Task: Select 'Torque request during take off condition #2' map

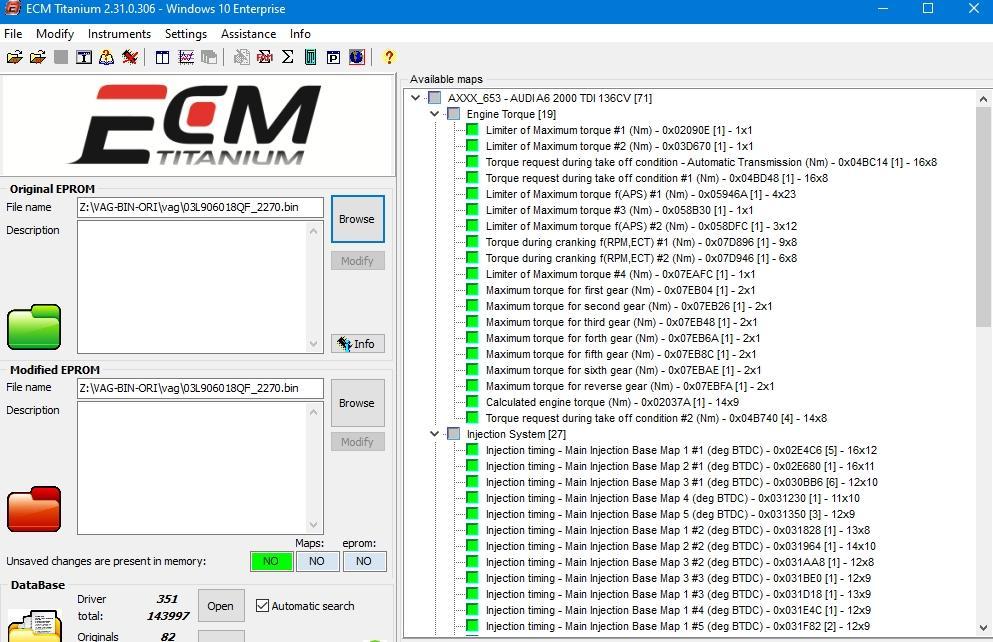Action: click(x=656, y=418)
